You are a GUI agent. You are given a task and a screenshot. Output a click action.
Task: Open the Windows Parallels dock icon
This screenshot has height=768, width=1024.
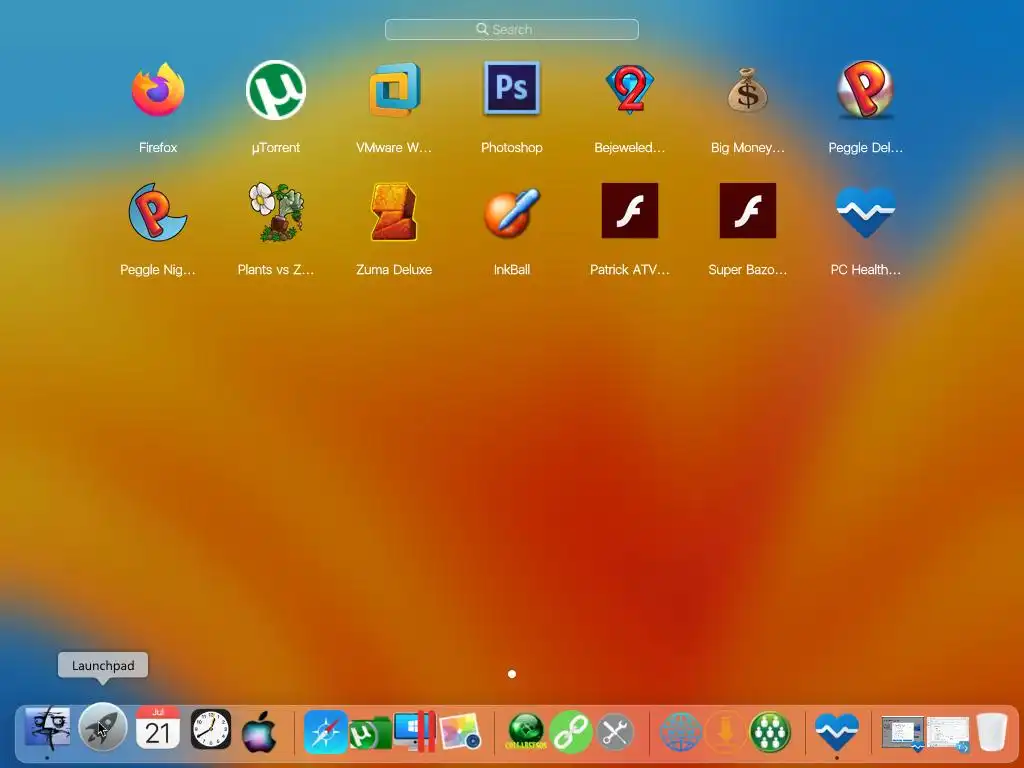pyautogui.click(x=415, y=731)
